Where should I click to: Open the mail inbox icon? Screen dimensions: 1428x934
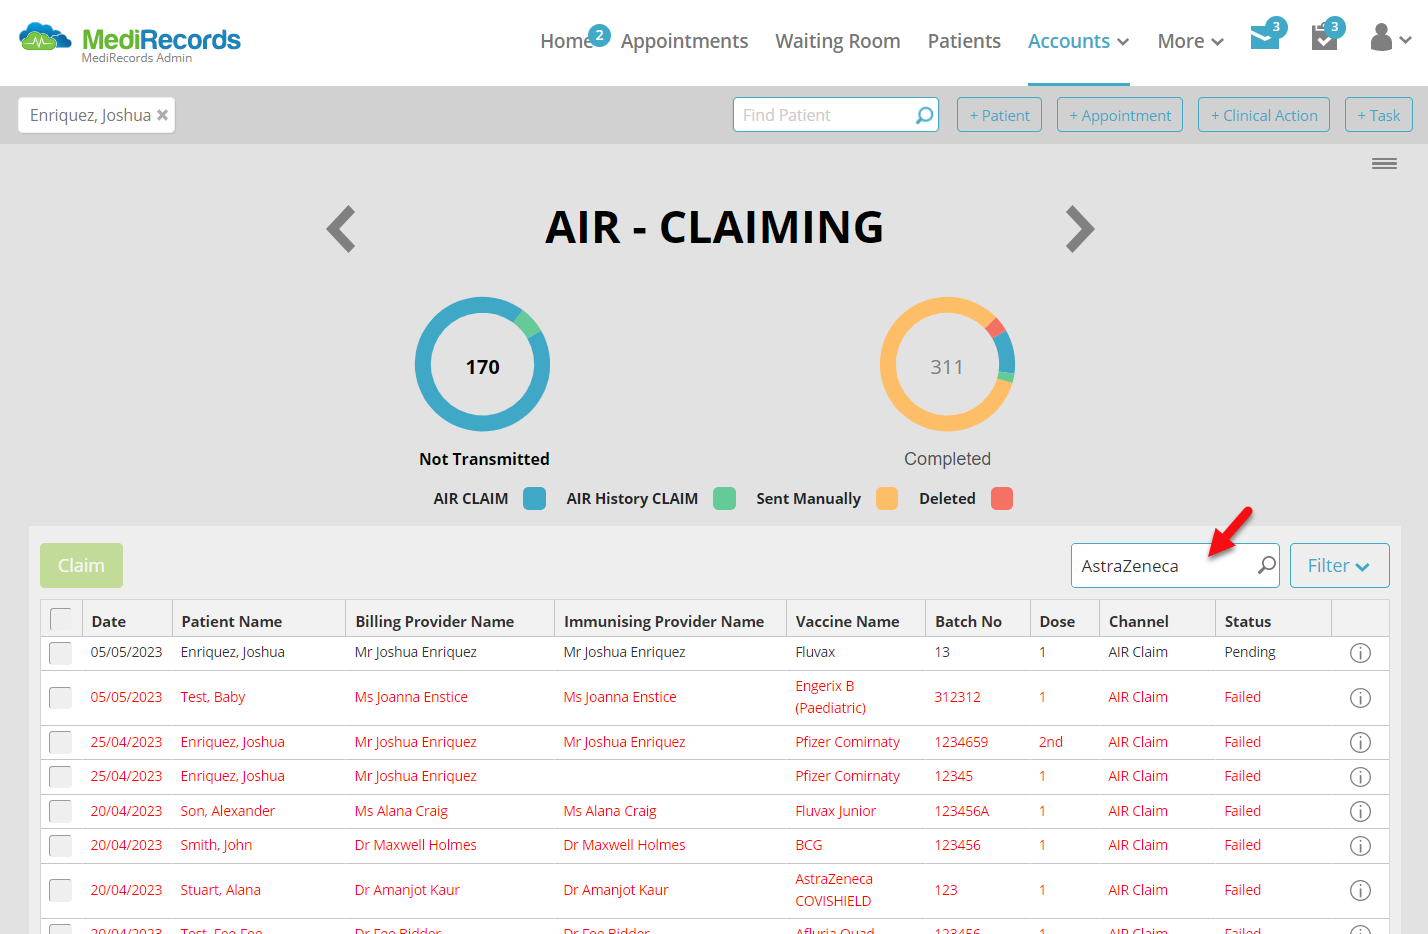pos(1265,38)
